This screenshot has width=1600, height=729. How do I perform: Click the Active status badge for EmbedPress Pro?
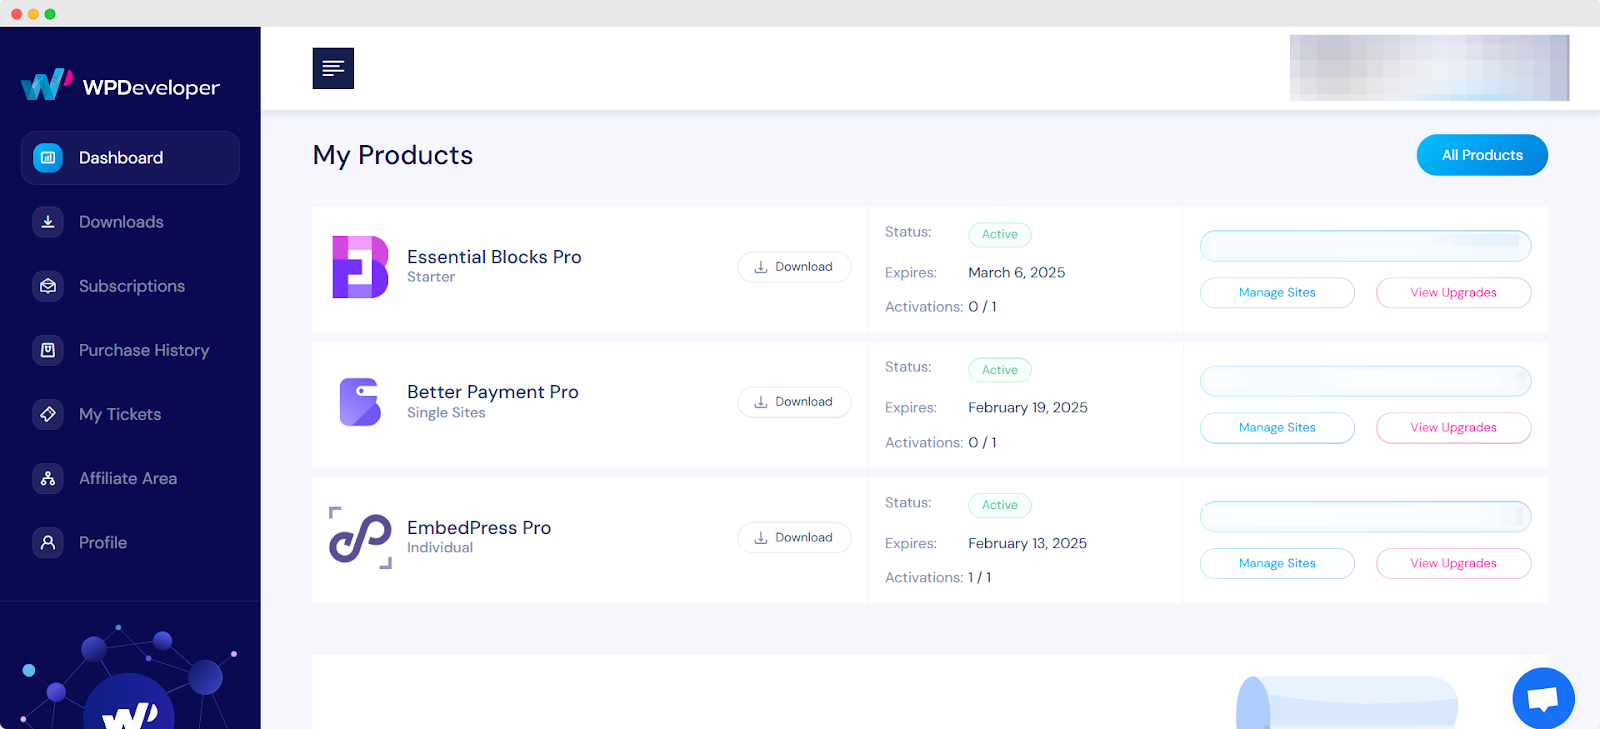[x=999, y=506]
